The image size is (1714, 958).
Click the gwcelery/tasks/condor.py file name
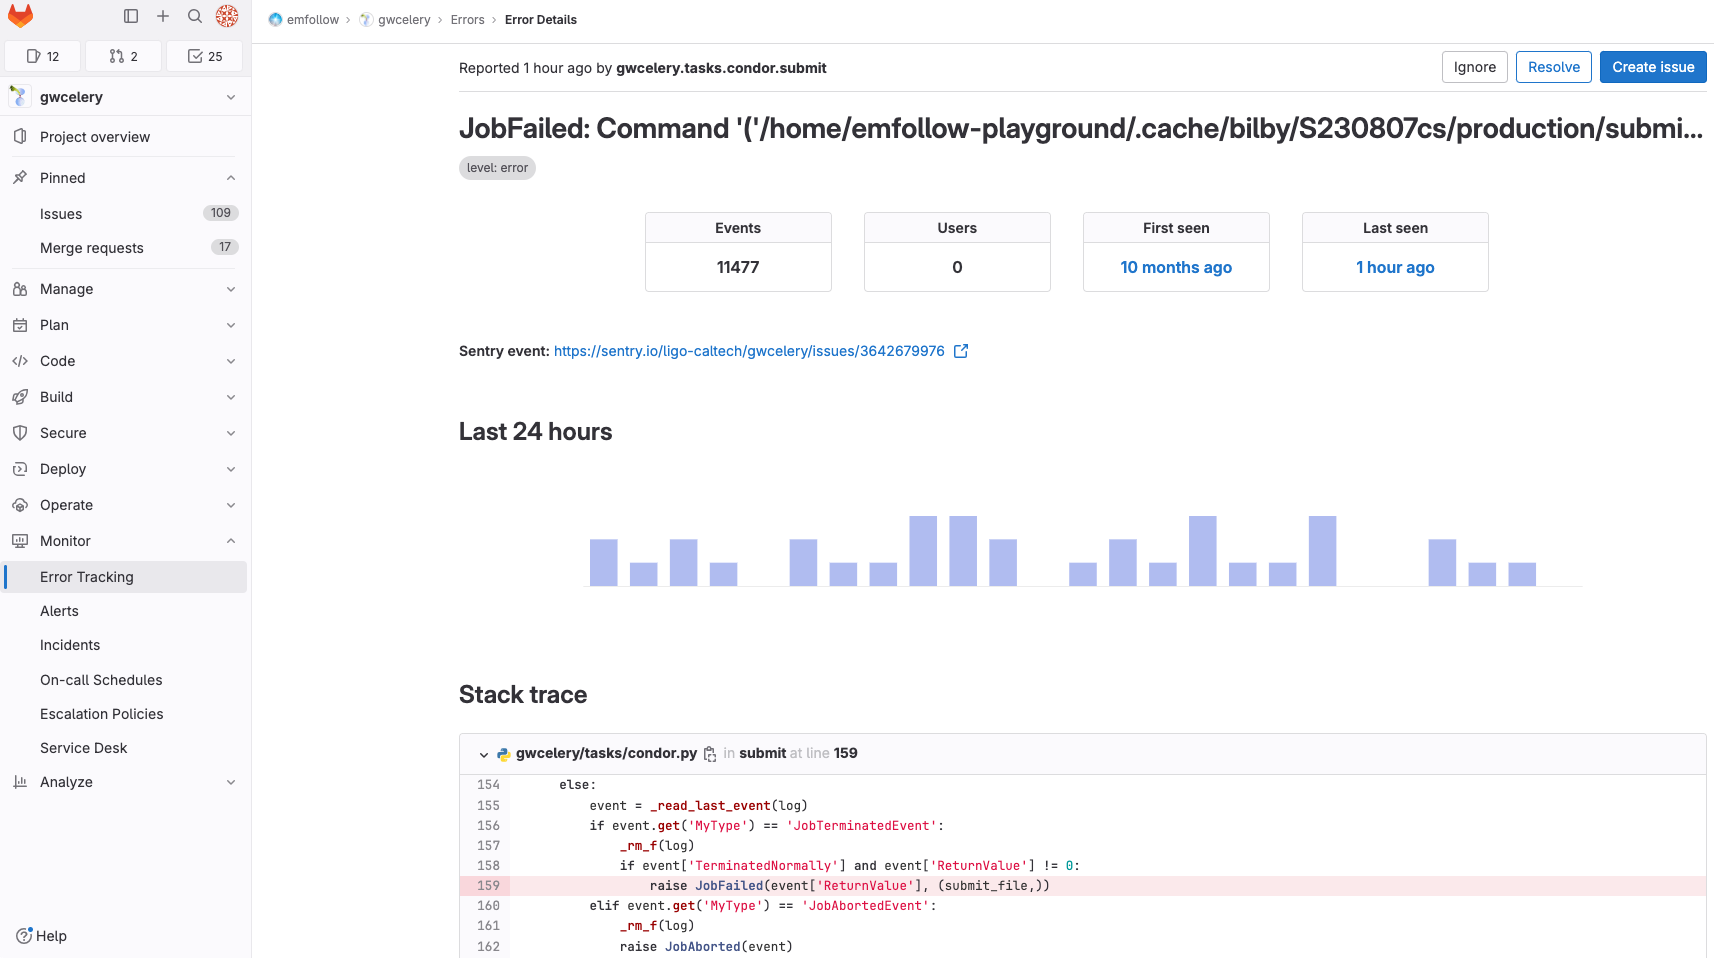pyautogui.click(x=606, y=753)
